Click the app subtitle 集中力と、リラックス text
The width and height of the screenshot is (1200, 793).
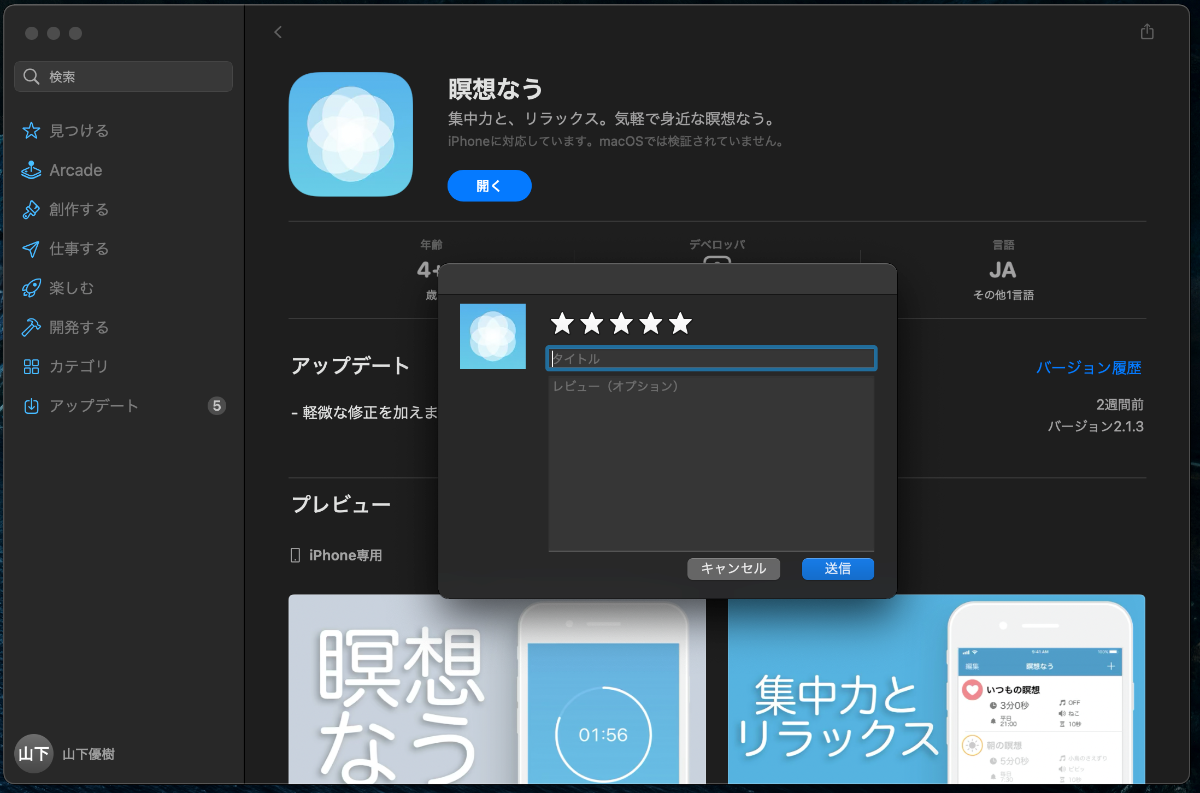612,119
